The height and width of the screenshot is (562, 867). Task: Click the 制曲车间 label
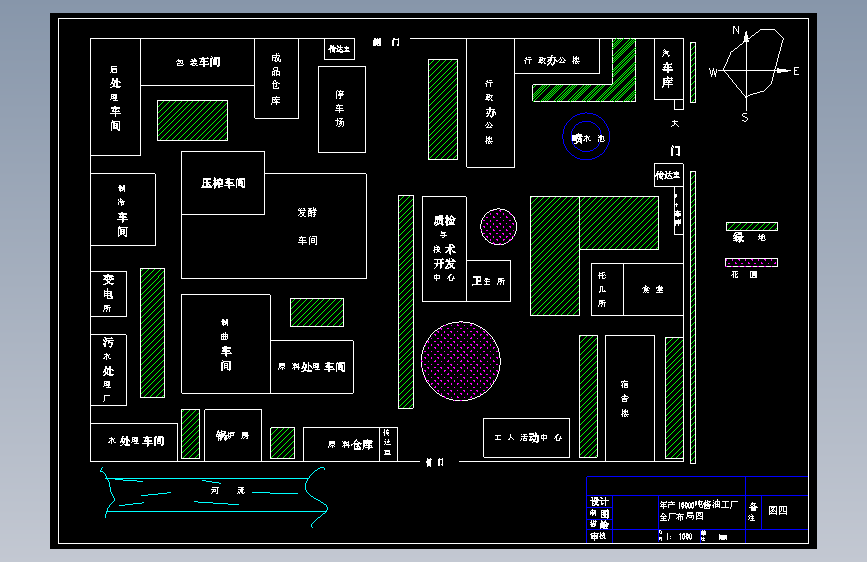click(x=225, y=344)
